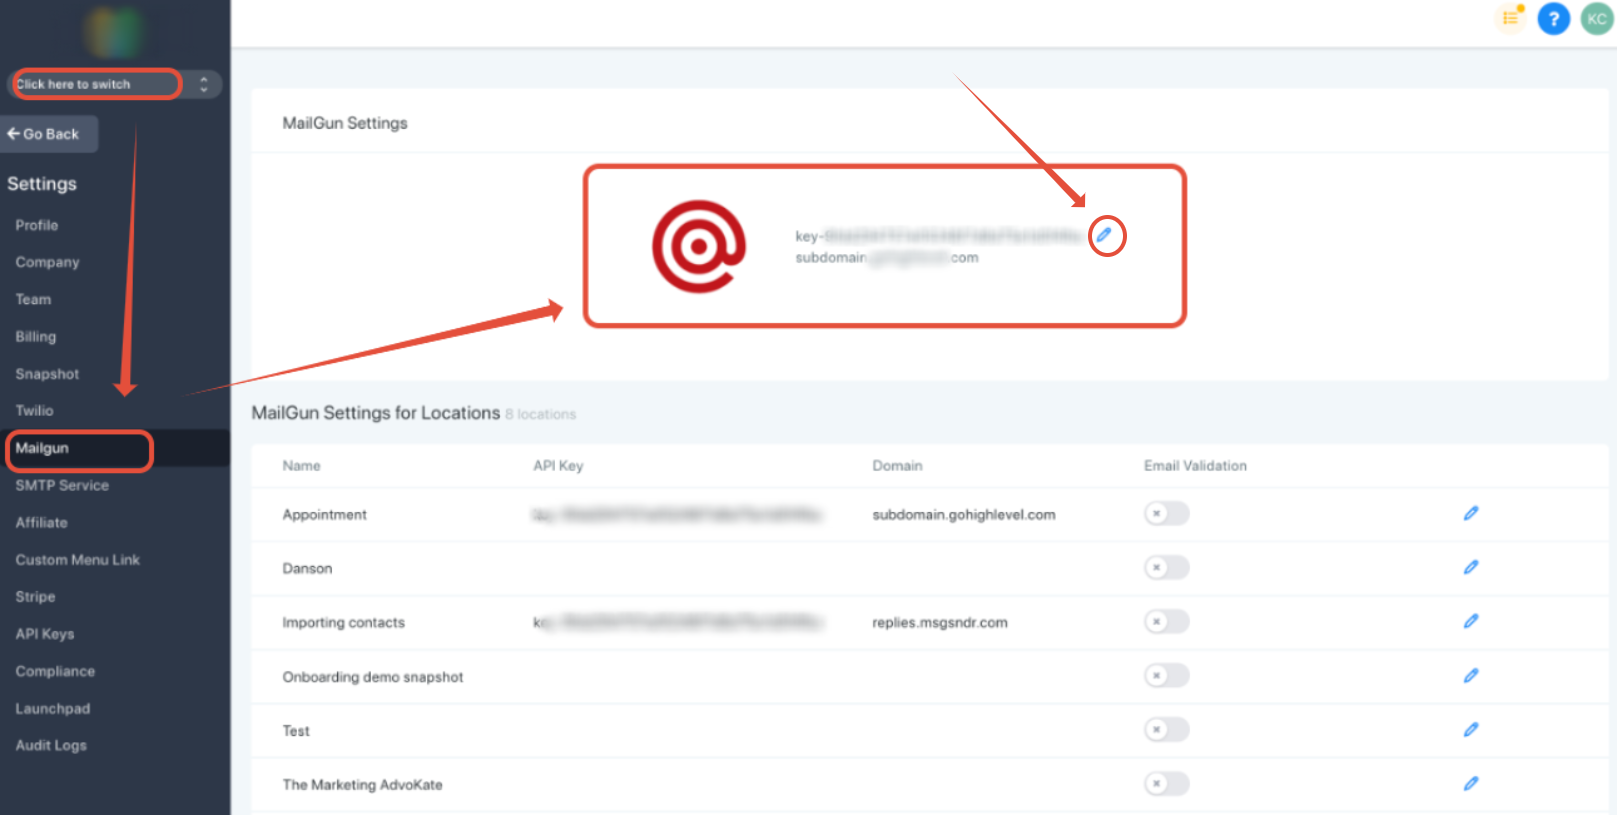Viewport: 1617px width, 815px height.
Task: Open Team settings
Action: point(33,299)
